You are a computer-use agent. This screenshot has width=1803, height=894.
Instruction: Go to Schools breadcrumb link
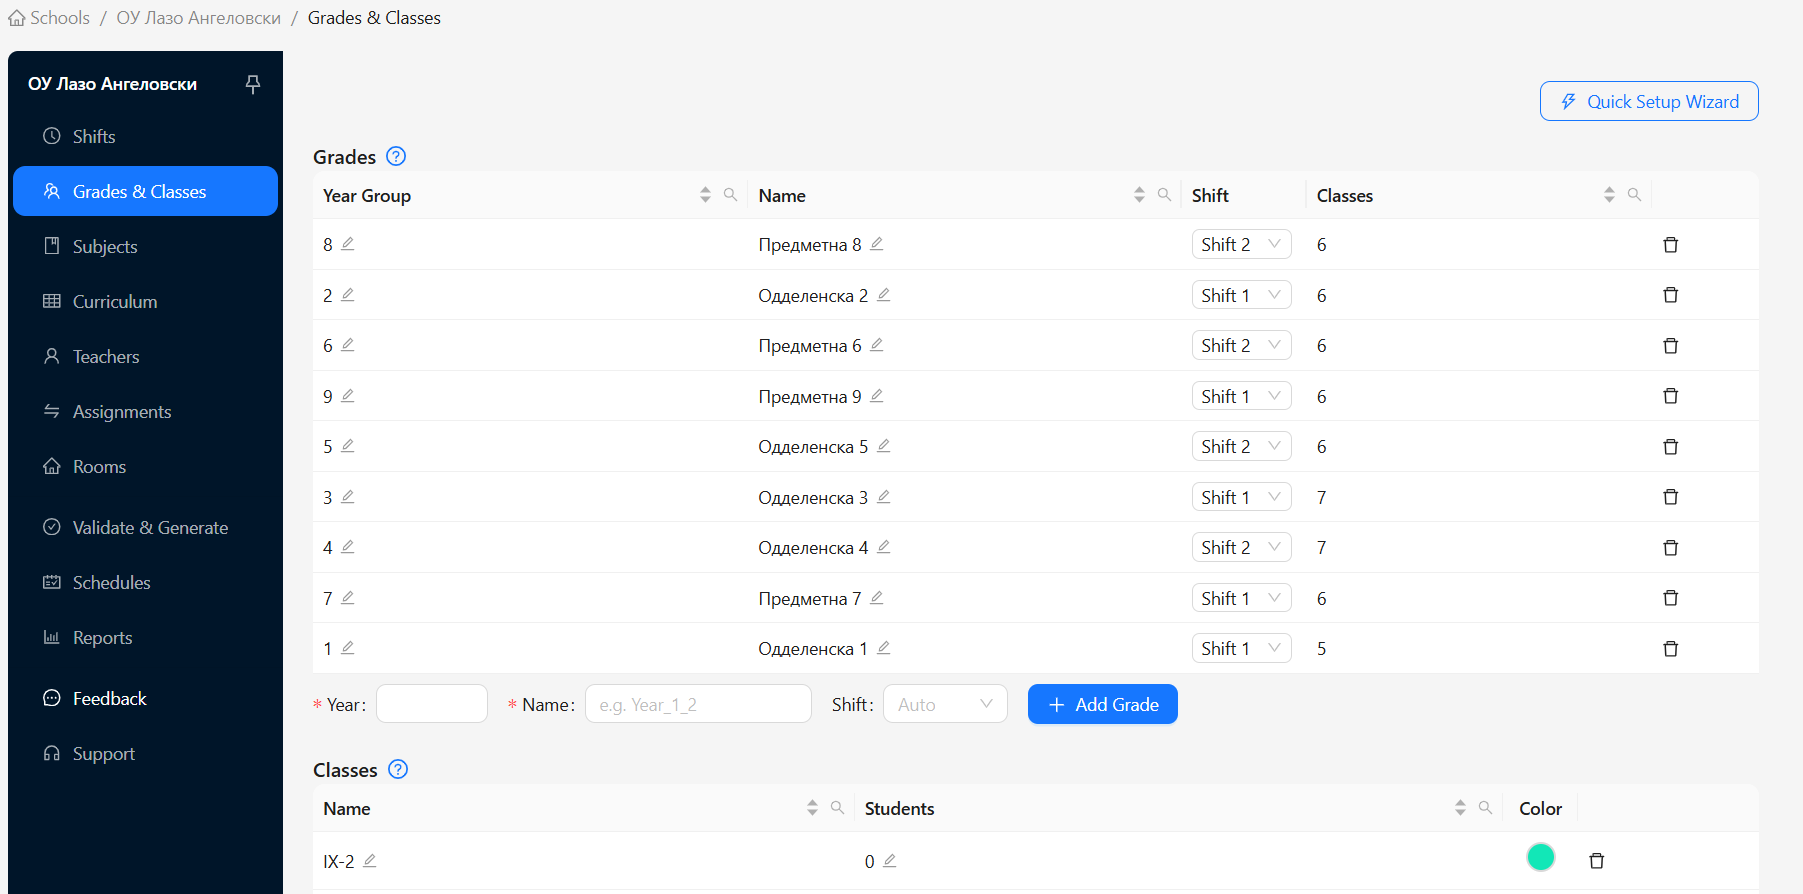pos(49,18)
